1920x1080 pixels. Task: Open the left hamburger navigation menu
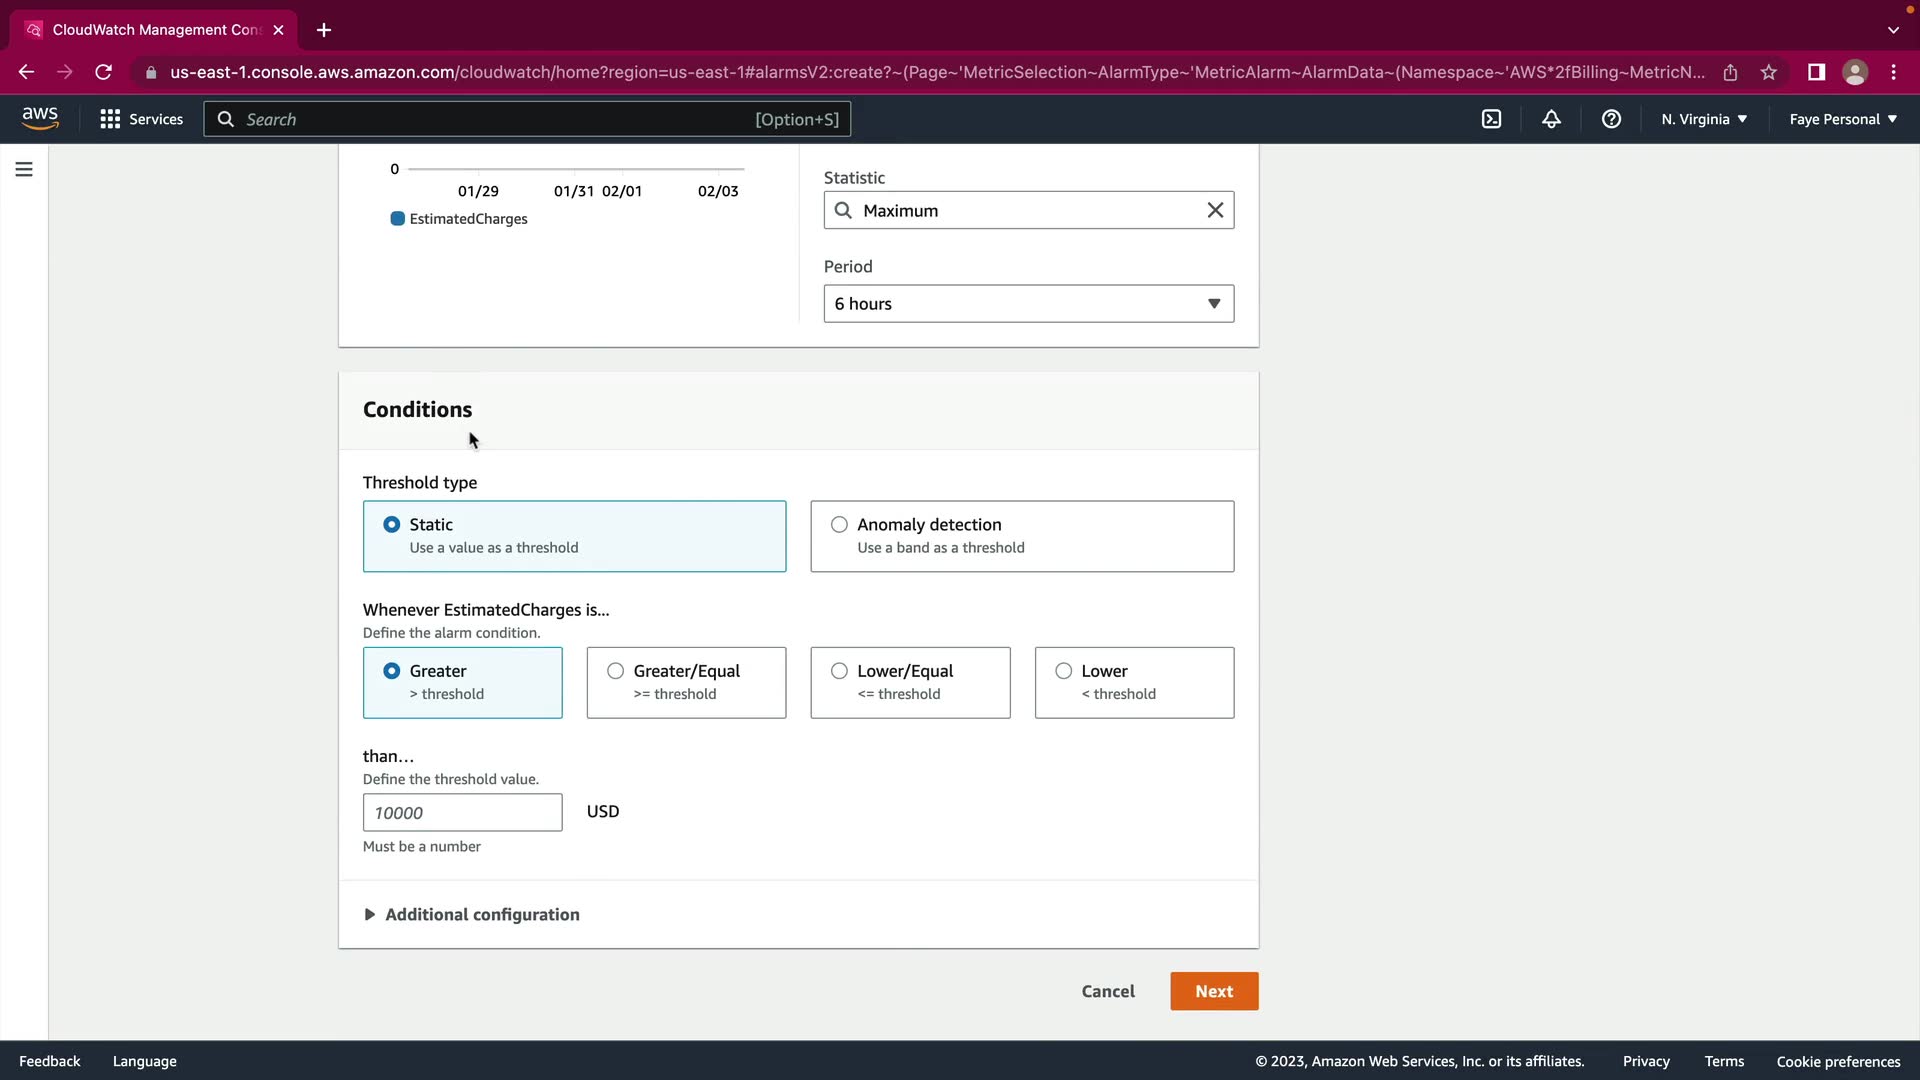24,170
